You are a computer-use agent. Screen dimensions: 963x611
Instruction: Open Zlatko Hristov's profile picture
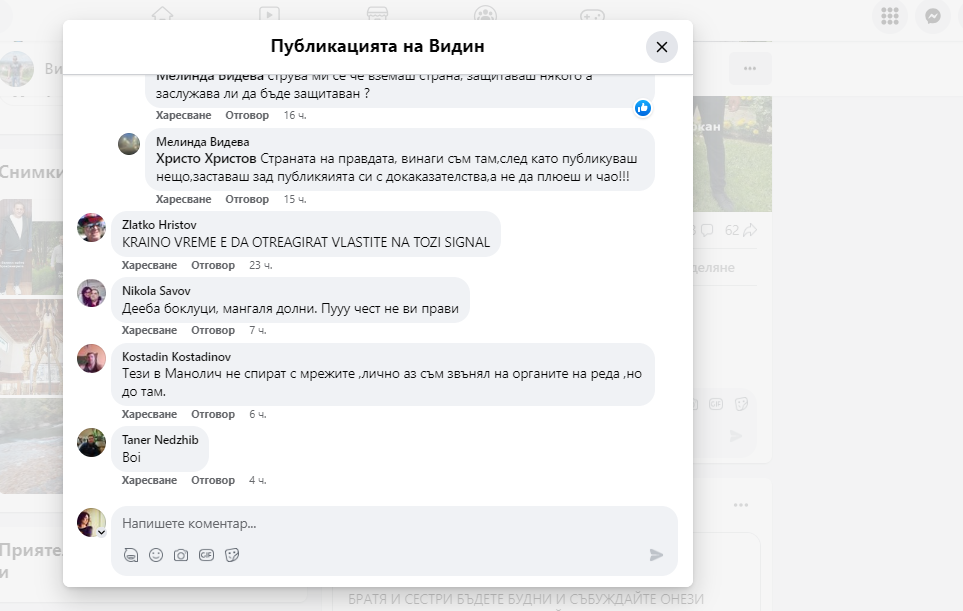[x=92, y=228]
